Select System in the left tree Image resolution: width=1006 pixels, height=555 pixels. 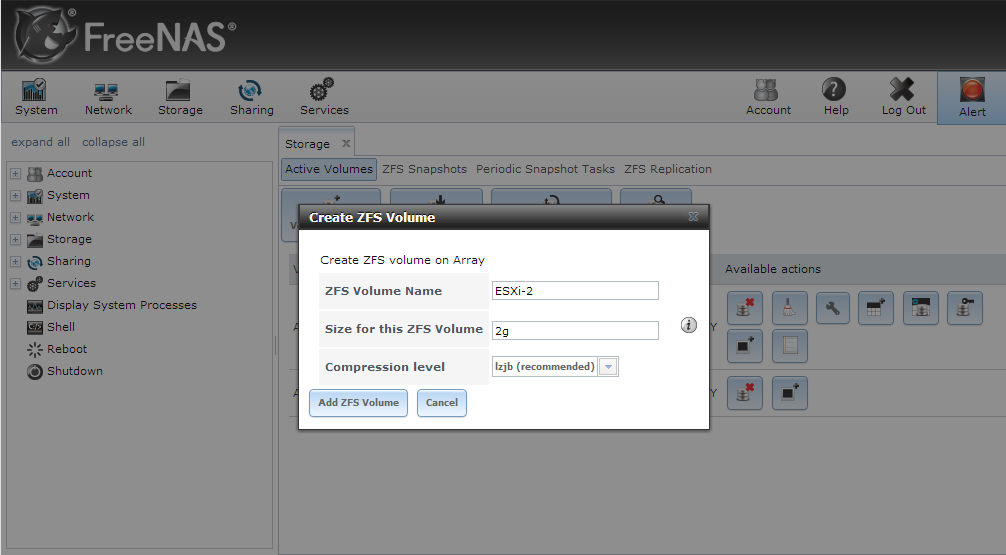point(68,195)
